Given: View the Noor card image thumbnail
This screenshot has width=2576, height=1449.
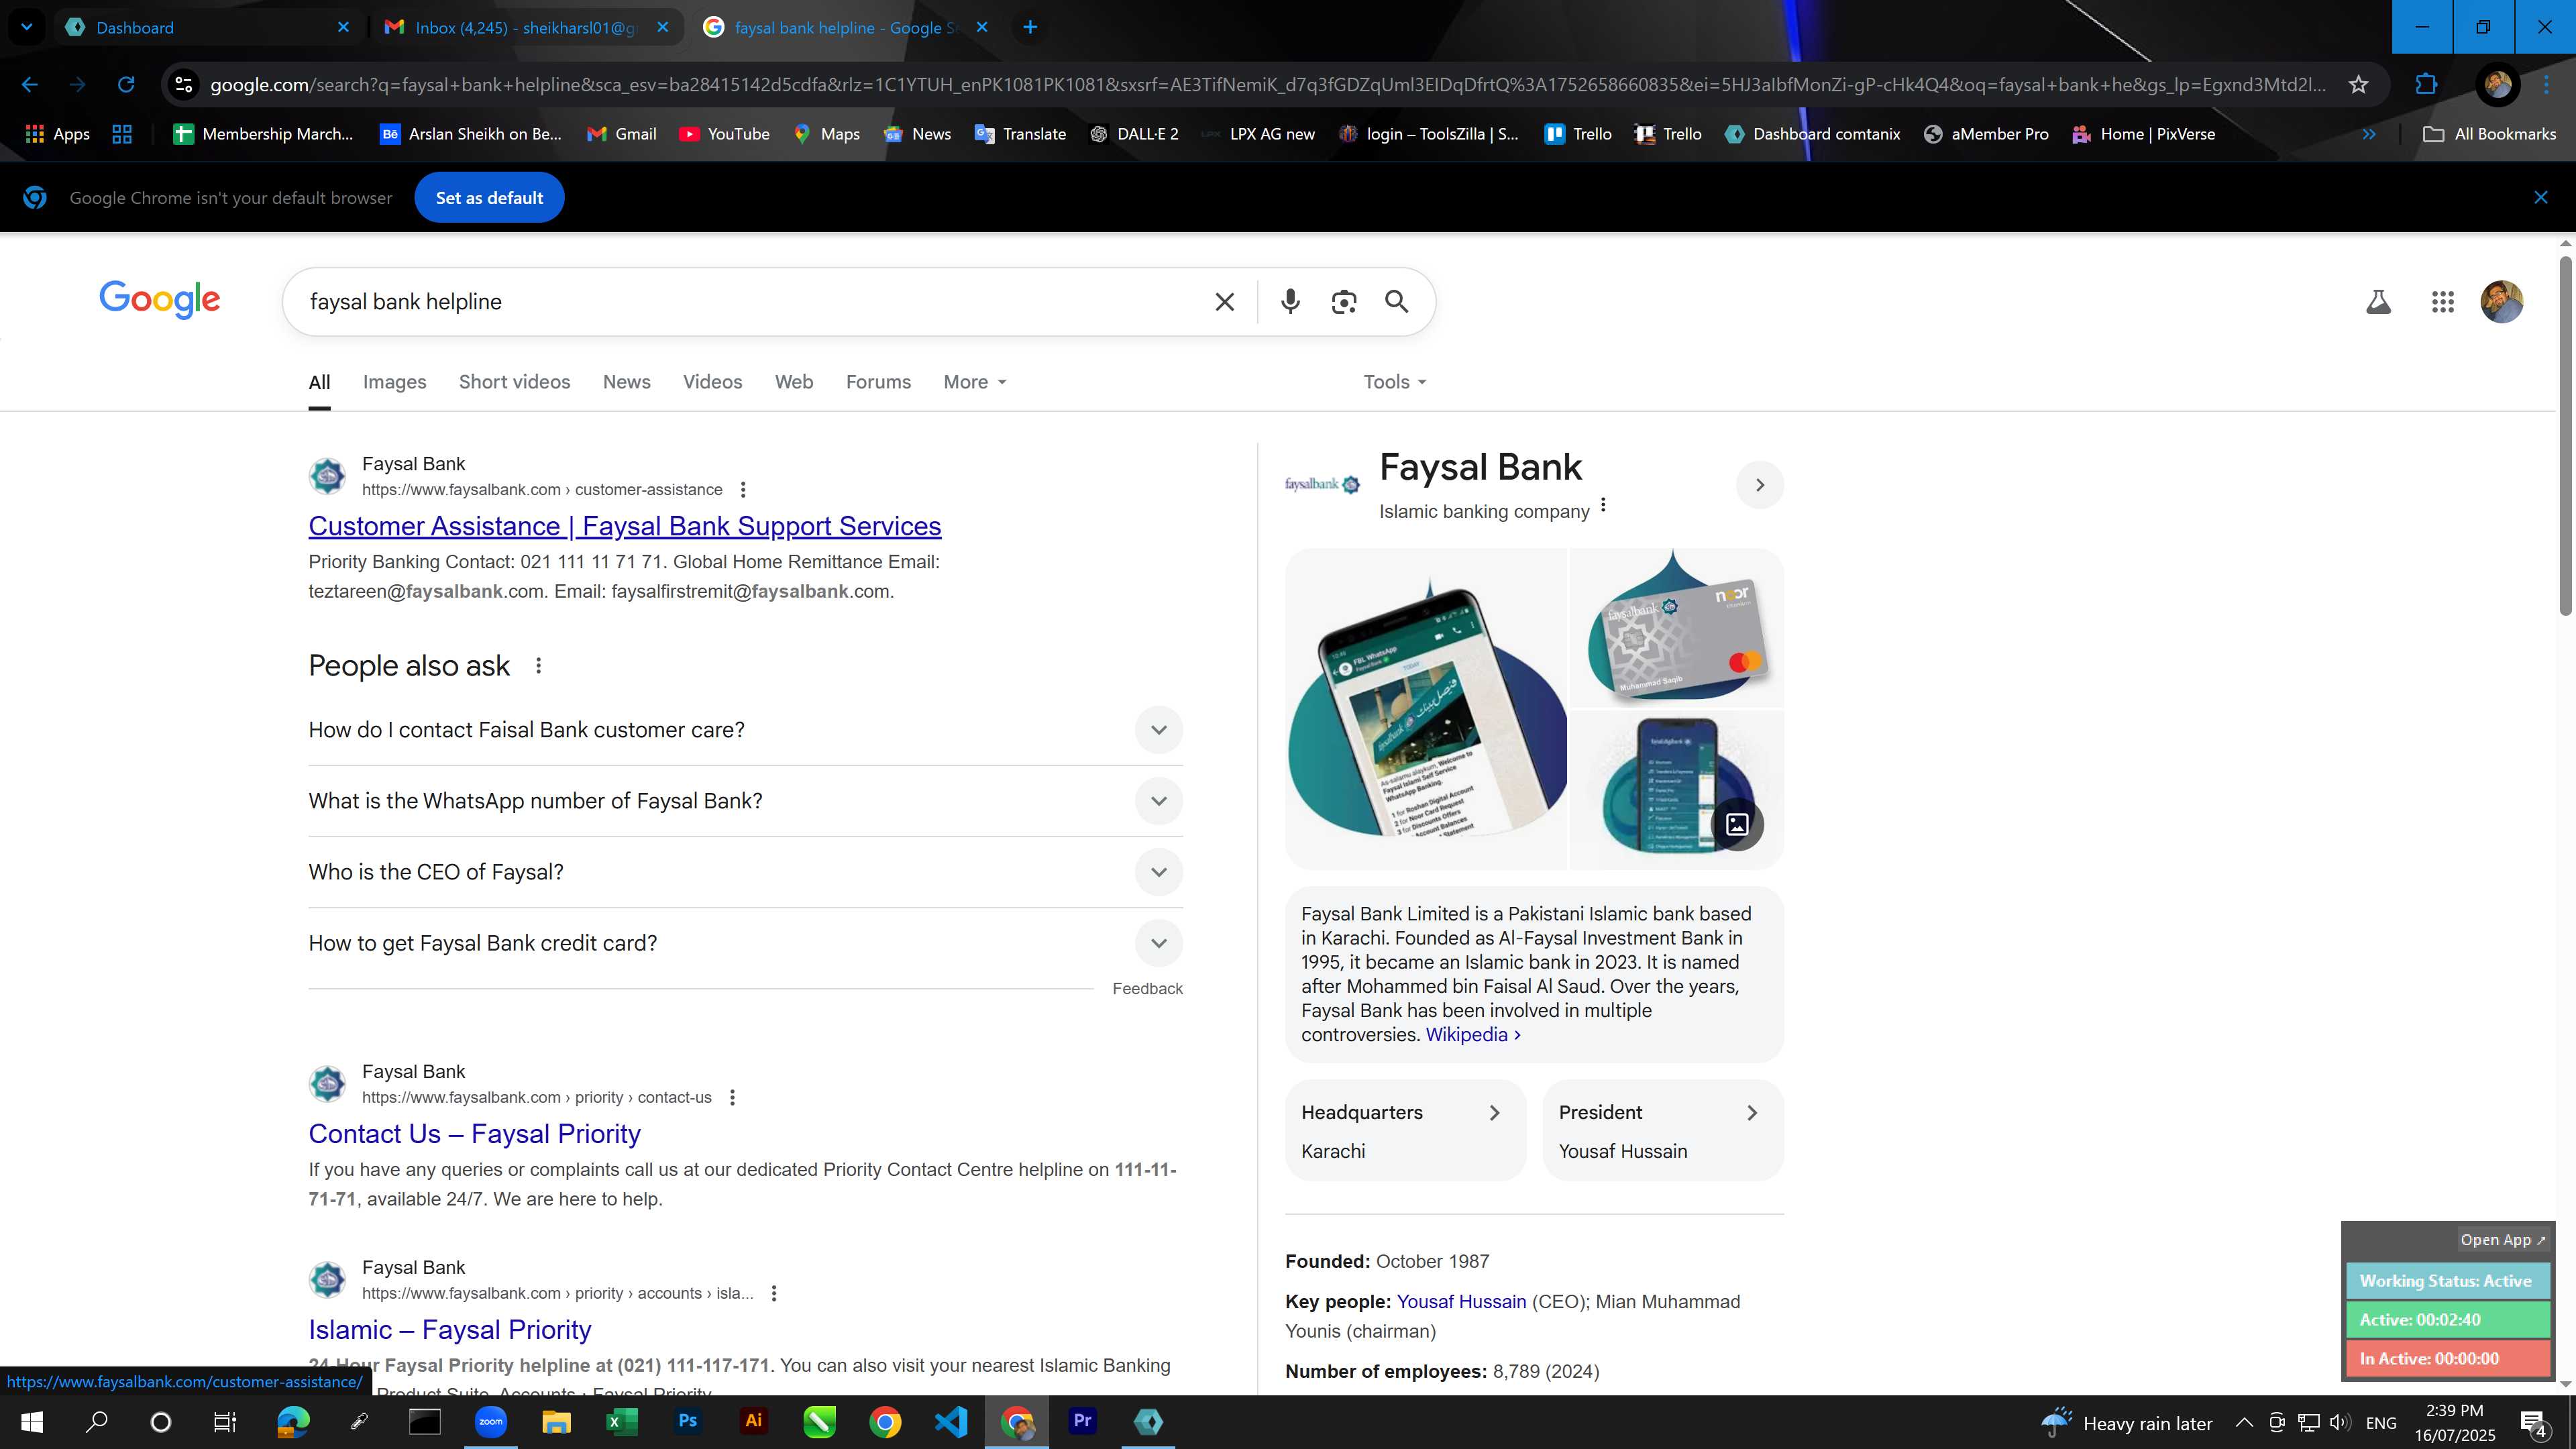Looking at the screenshot, I should click(1677, 628).
